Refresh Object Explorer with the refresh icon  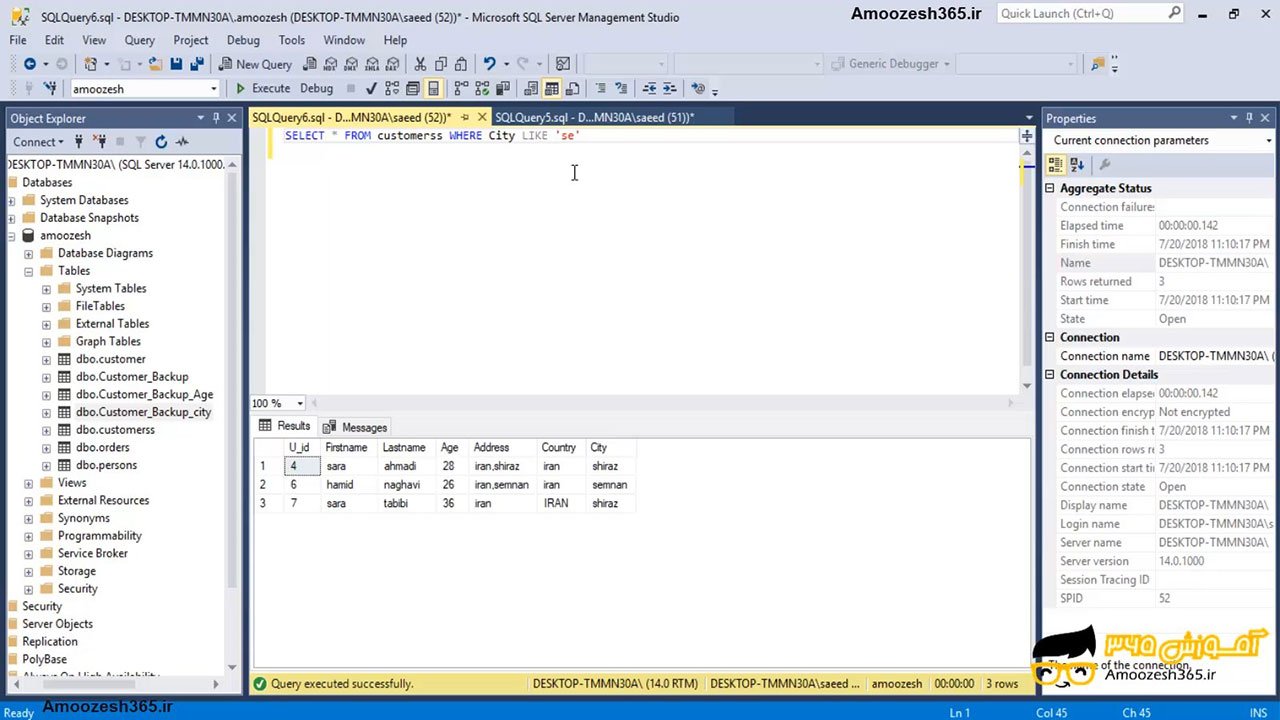(161, 142)
